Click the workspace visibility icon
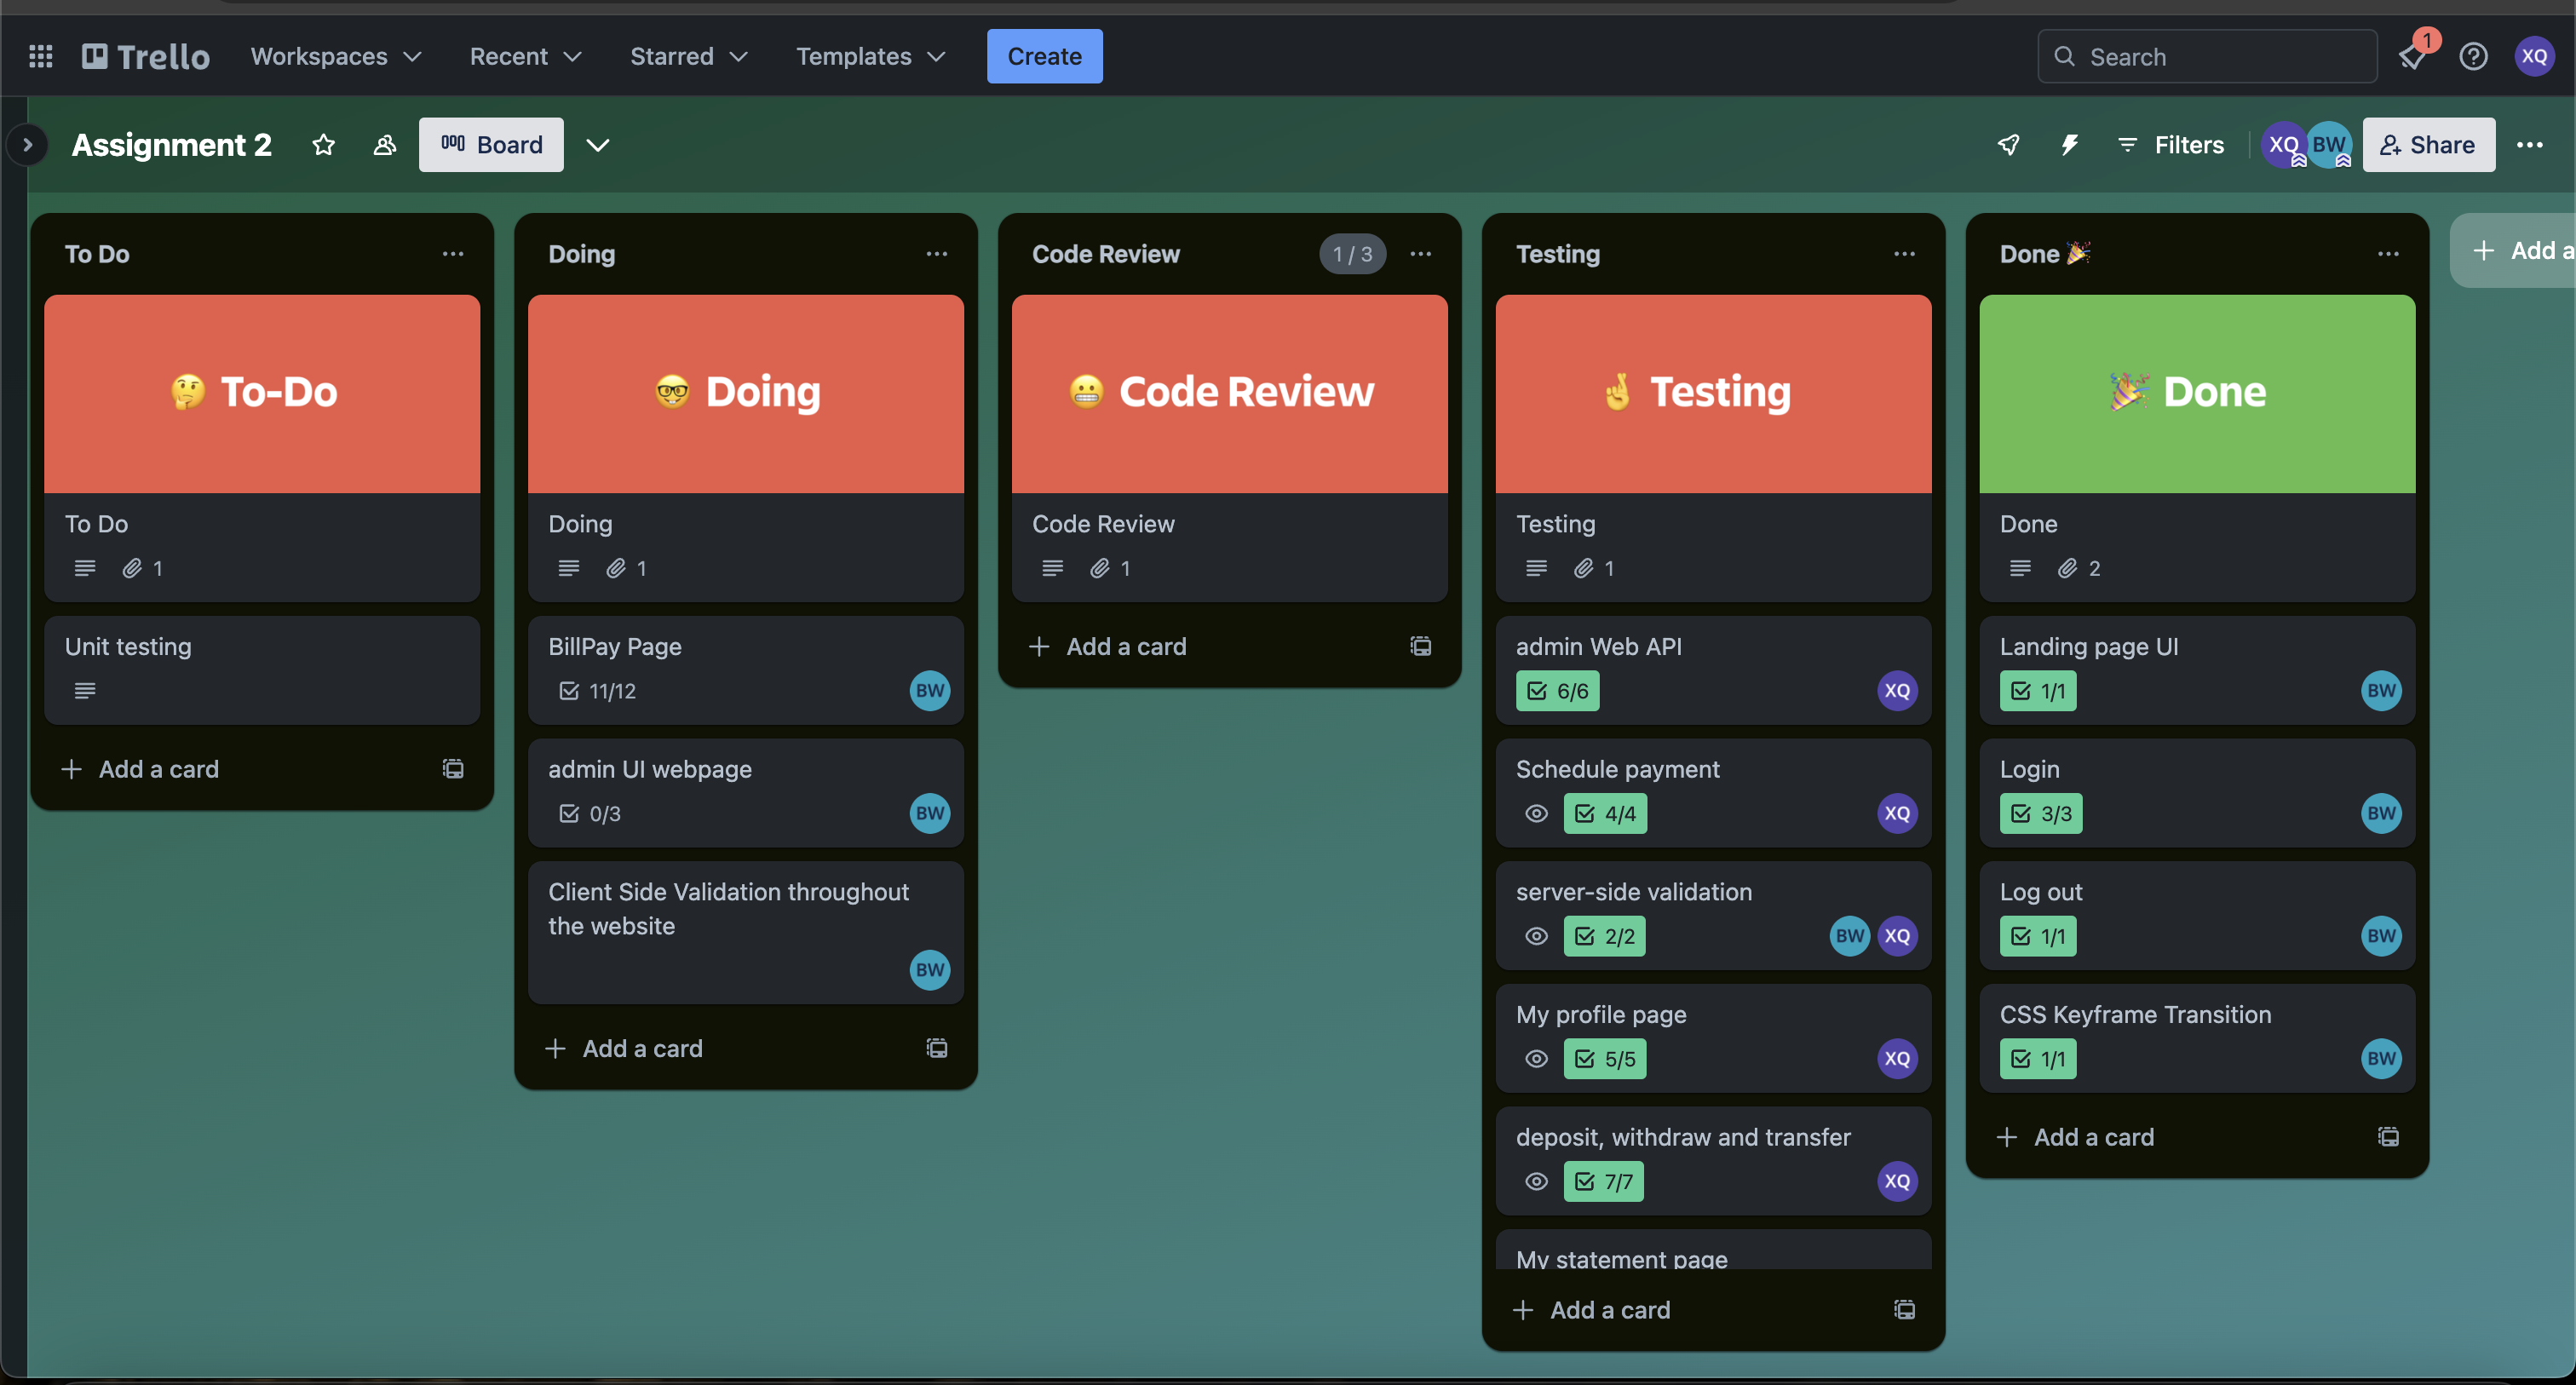 [x=384, y=145]
